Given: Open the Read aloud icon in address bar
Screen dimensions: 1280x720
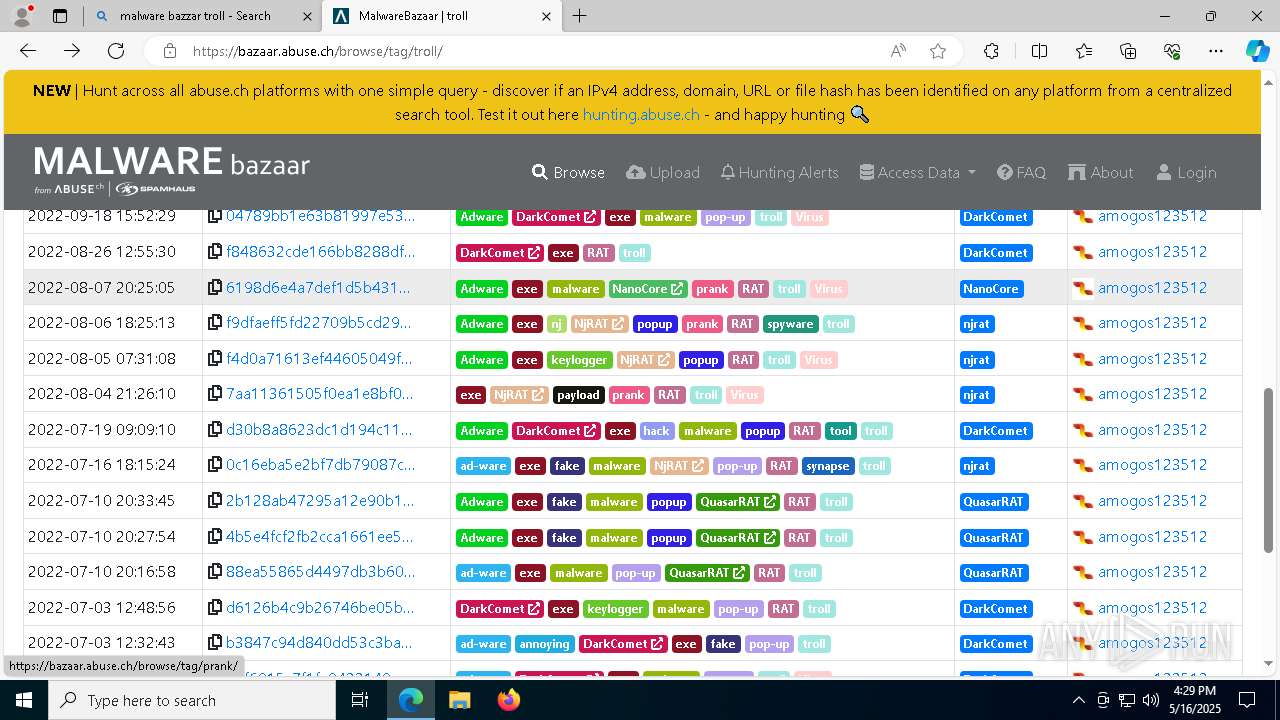Looking at the screenshot, I should click(898, 51).
